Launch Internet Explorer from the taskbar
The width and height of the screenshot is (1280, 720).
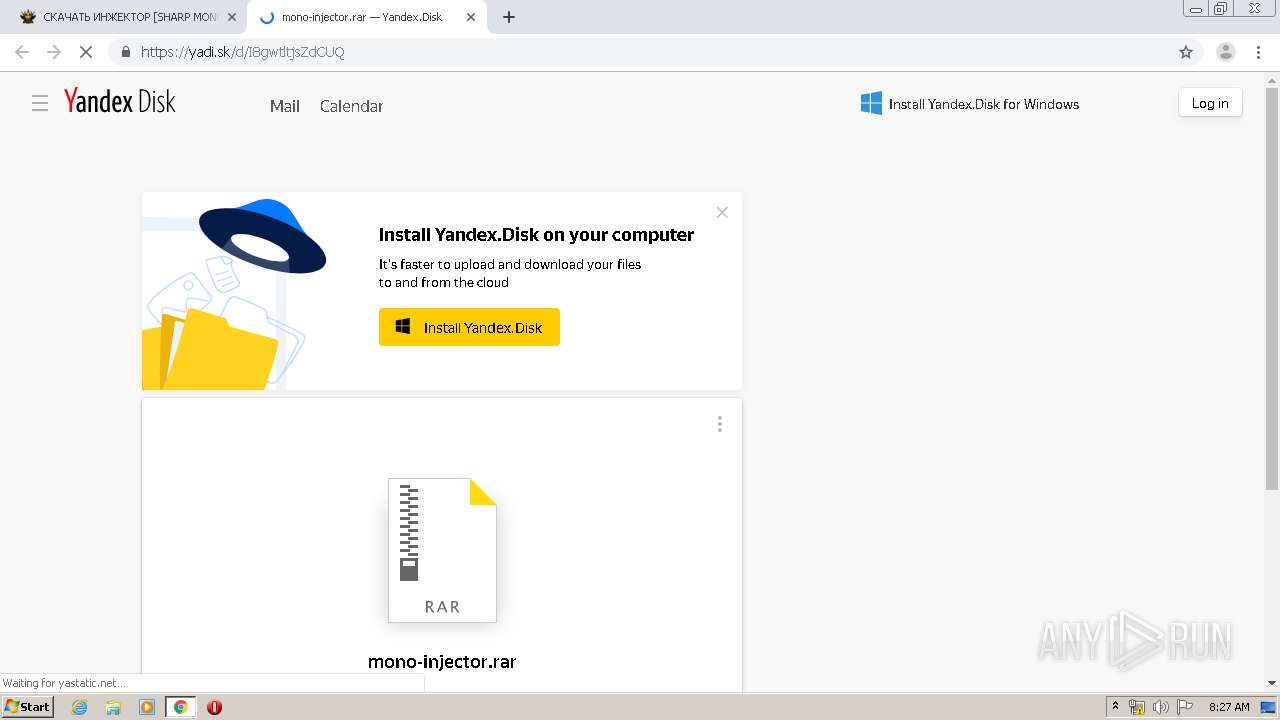pyautogui.click(x=79, y=707)
